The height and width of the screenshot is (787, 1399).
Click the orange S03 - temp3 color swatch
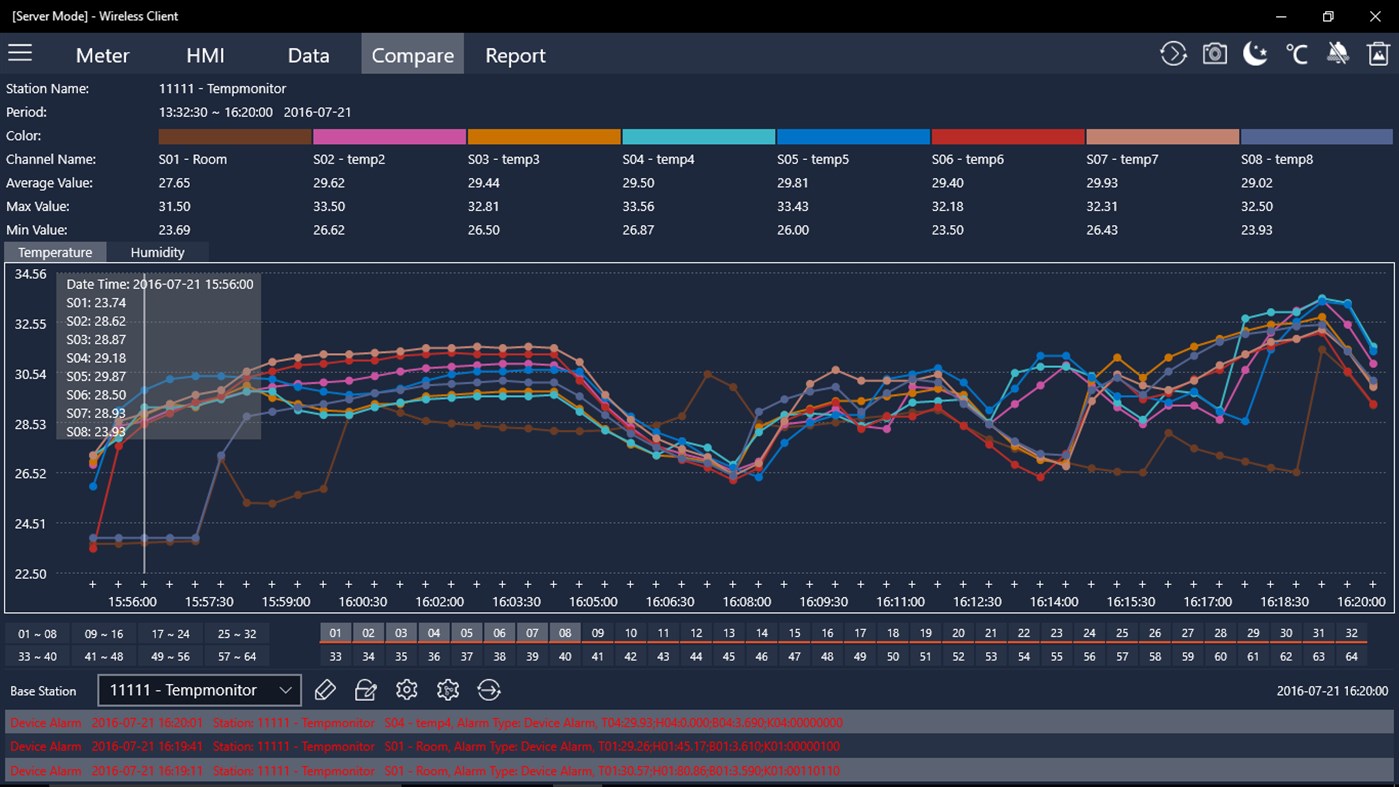(x=544, y=136)
